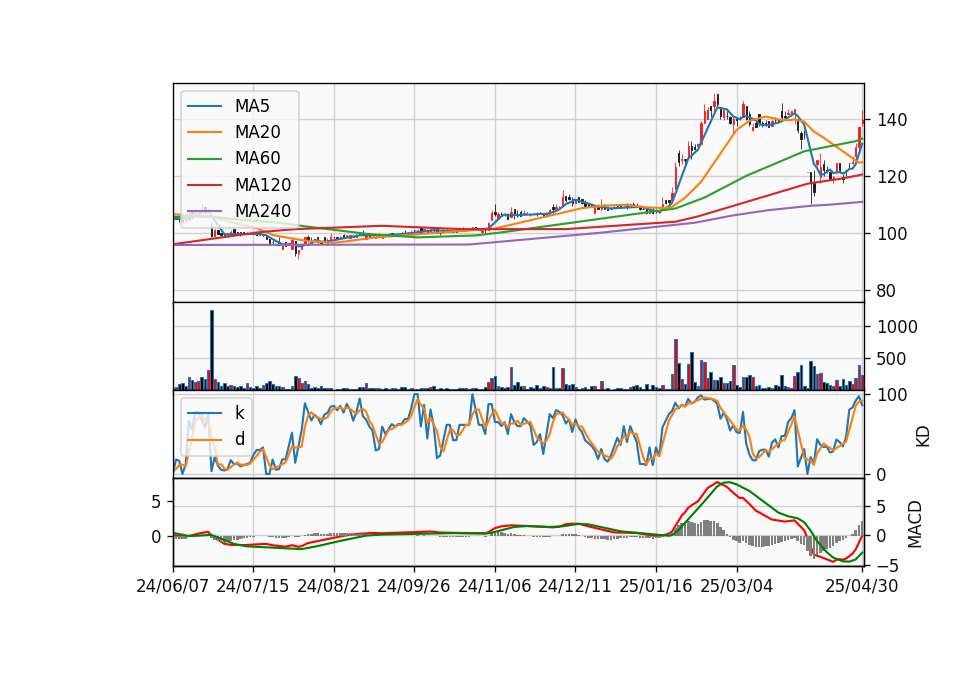The width and height of the screenshot is (960, 690).
Task: Click the MA120 legend label
Action: tap(263, 185)
